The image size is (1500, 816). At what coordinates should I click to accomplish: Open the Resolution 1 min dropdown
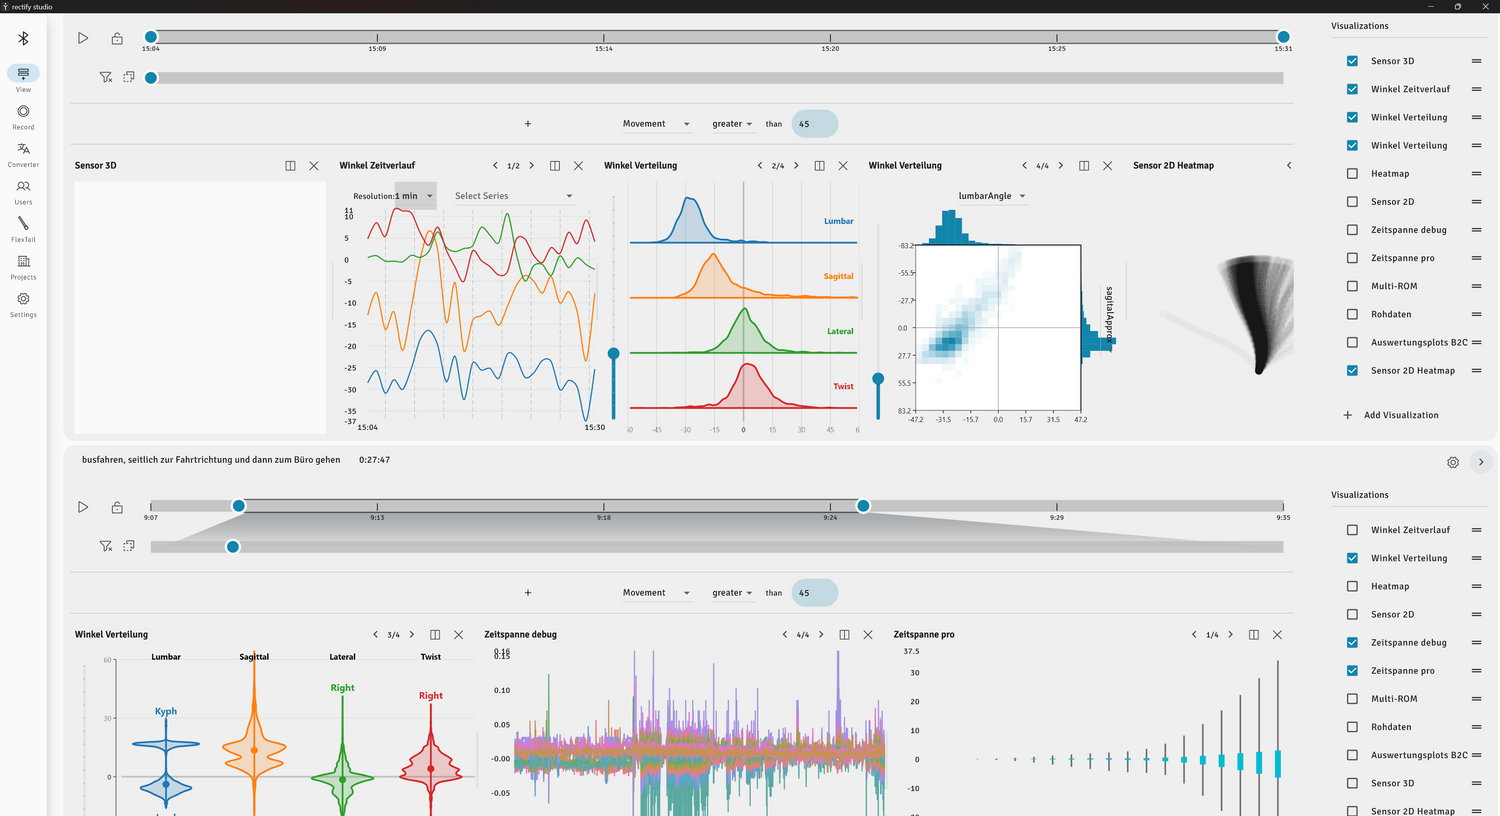pos(415,196)
